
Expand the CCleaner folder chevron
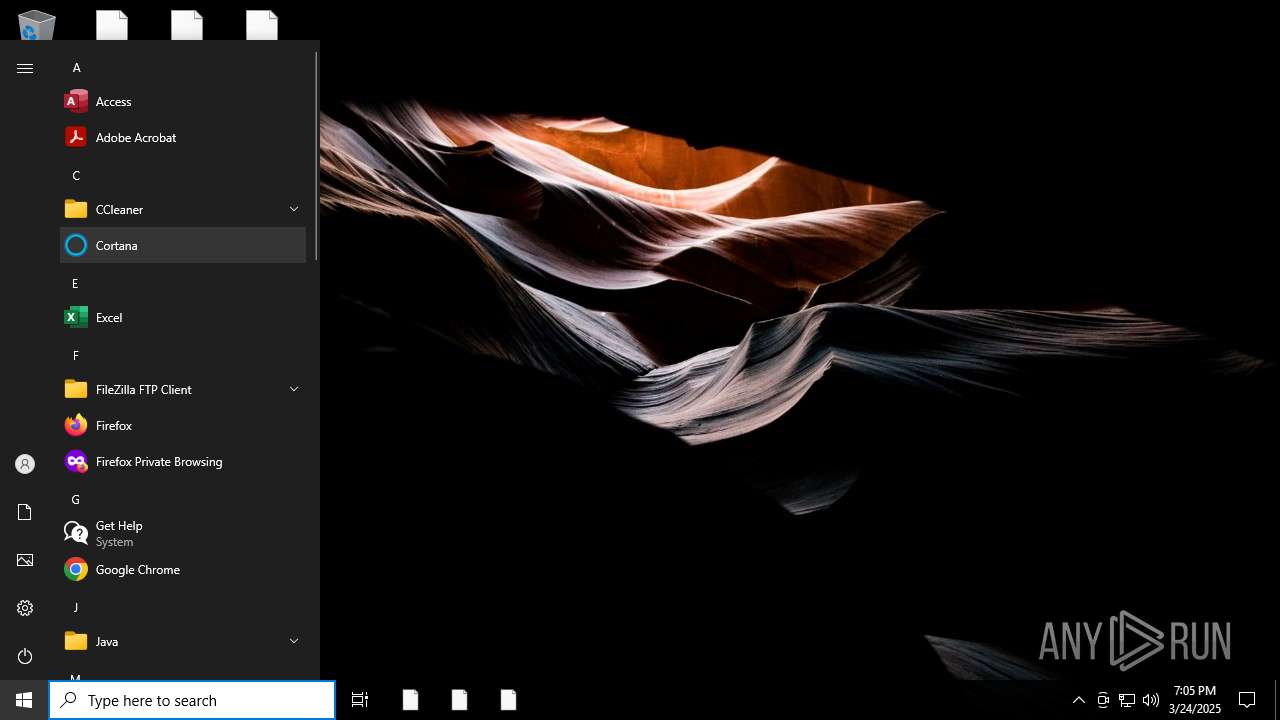click(294, 209)
